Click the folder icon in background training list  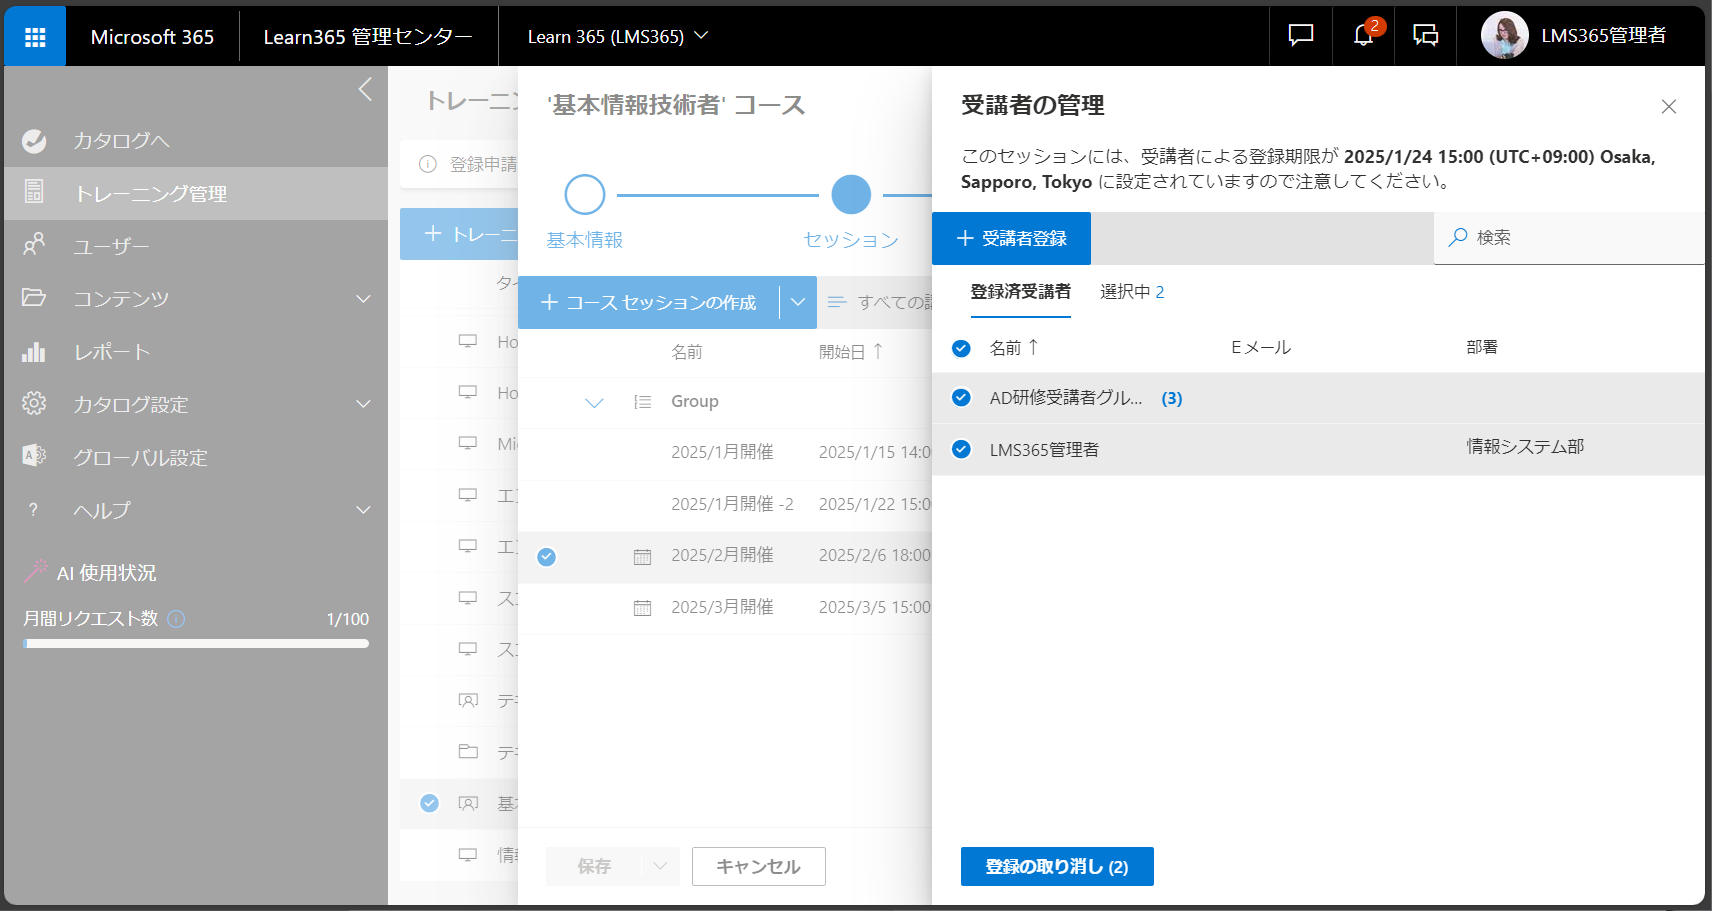point(468,751)
